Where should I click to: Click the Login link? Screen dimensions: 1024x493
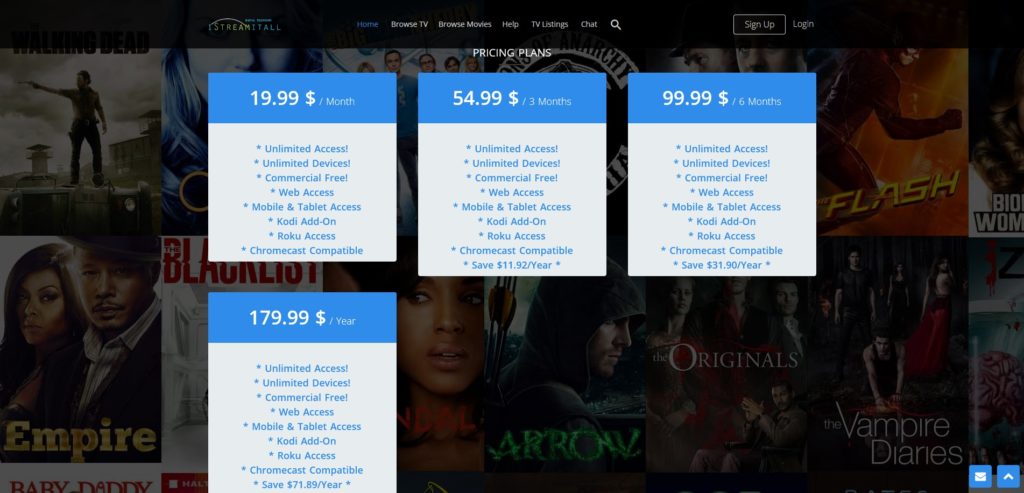[x=803, y=24]
